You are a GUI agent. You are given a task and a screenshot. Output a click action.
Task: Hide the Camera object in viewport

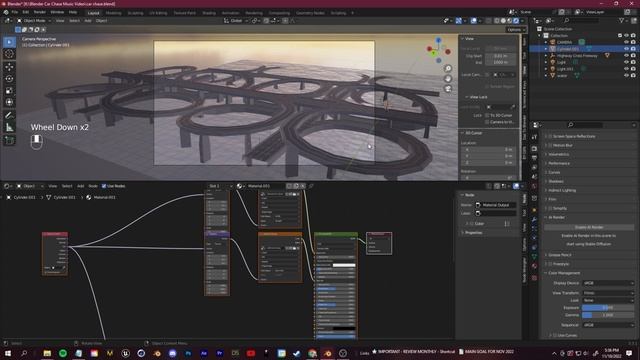[x=626, y=42]
